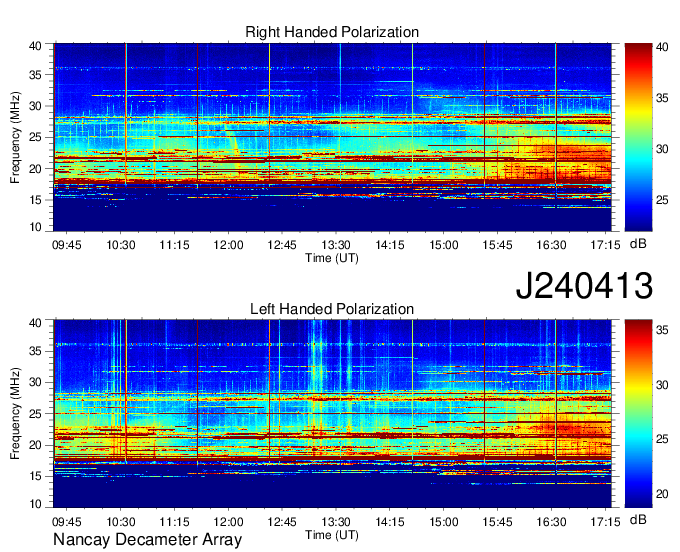Click 14:15 tick under Left Handed plot
Screen dimensions: 680x552
point(389,521)
